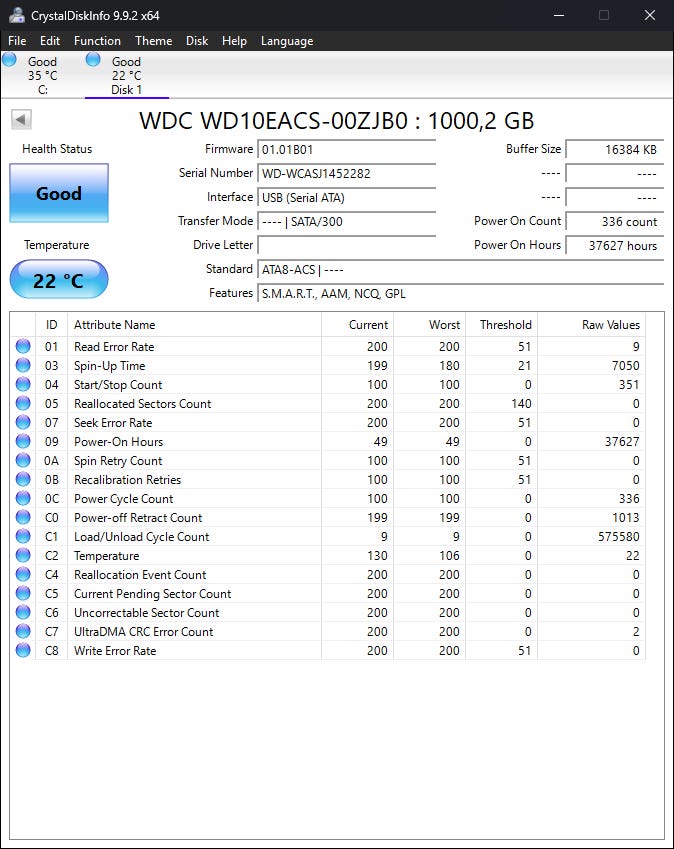674x849 pixels.
Task: Click status orb for Start/Stop Count
Action: 23,384
